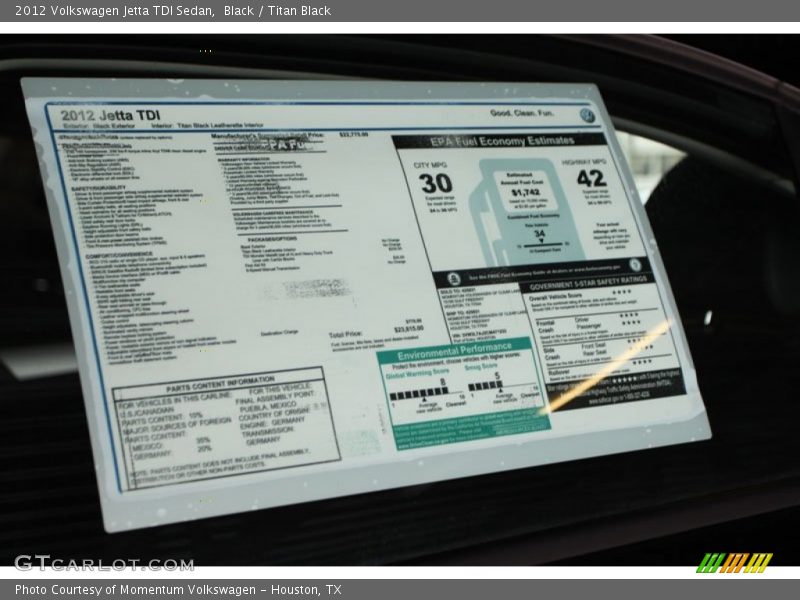This screenshot has width=800, height=600.
Task: Click the 'Parts Content Information' heading
Action: pos(220,384)
